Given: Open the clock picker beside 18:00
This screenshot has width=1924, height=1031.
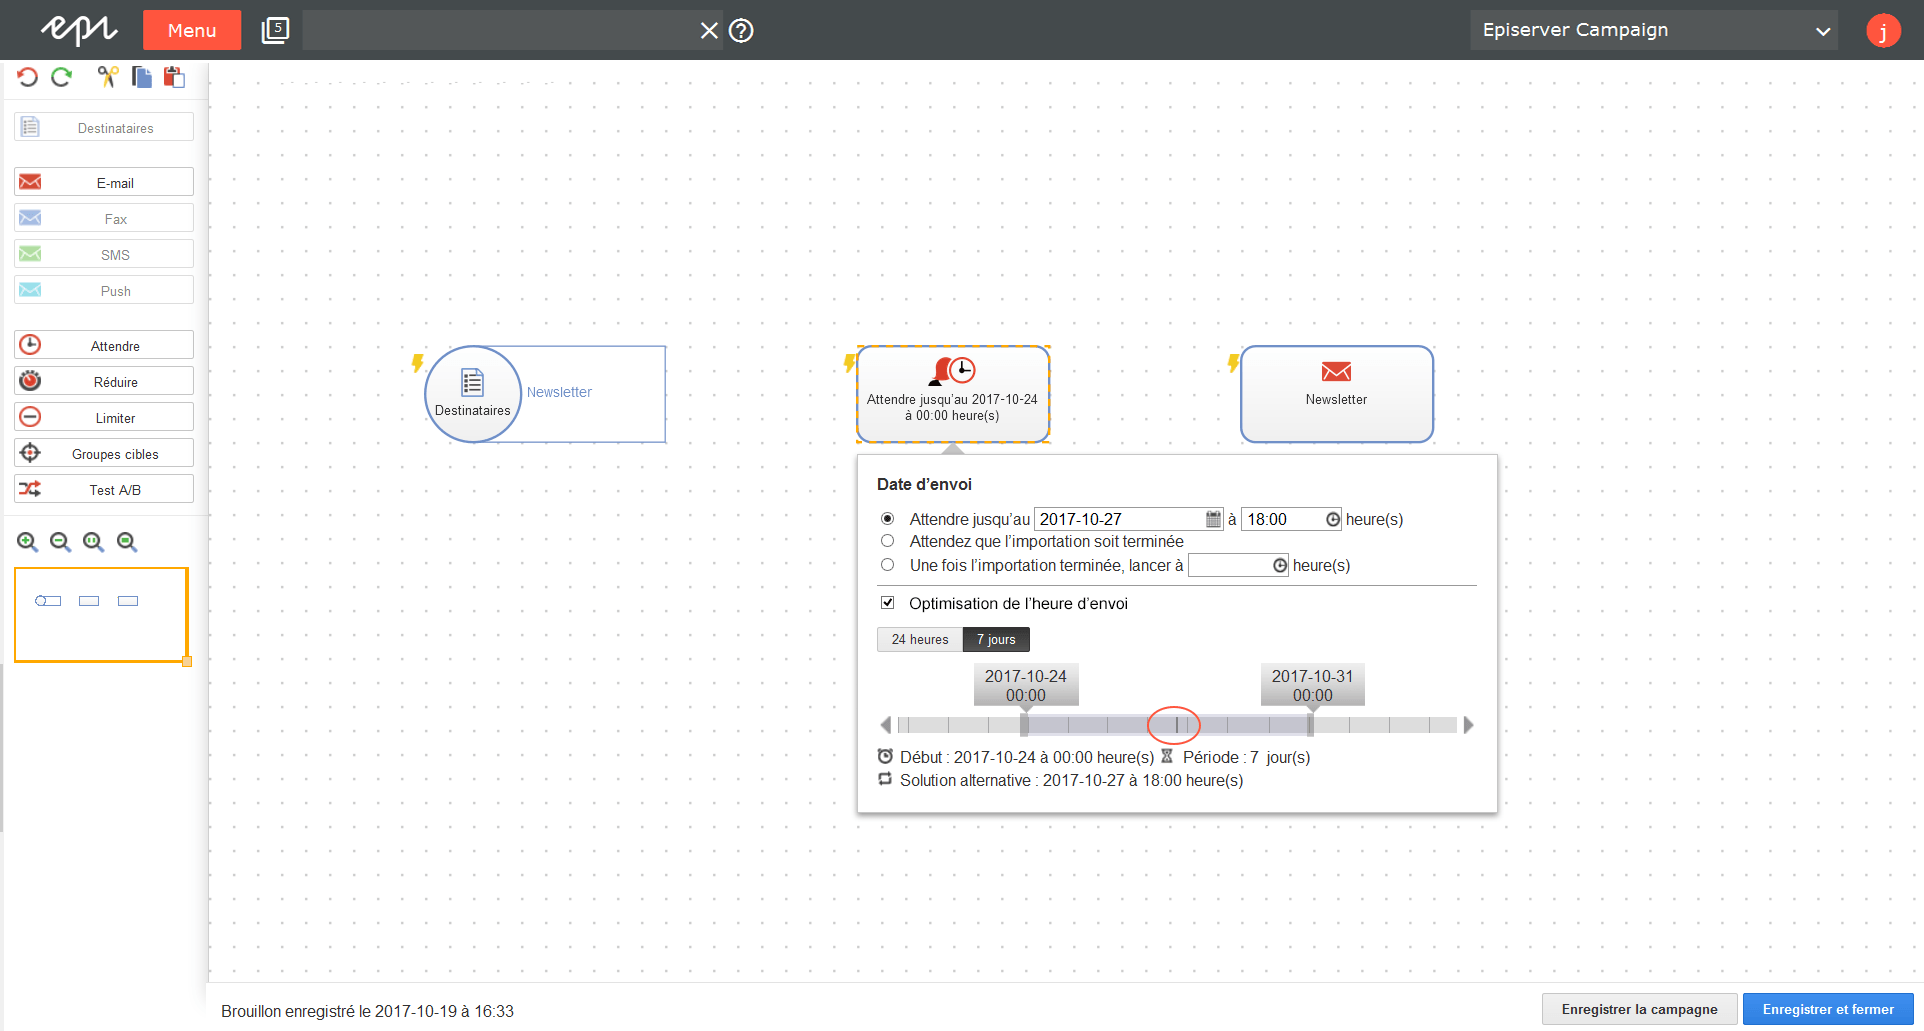Looking at the screenshot, I should point(1333,519).
